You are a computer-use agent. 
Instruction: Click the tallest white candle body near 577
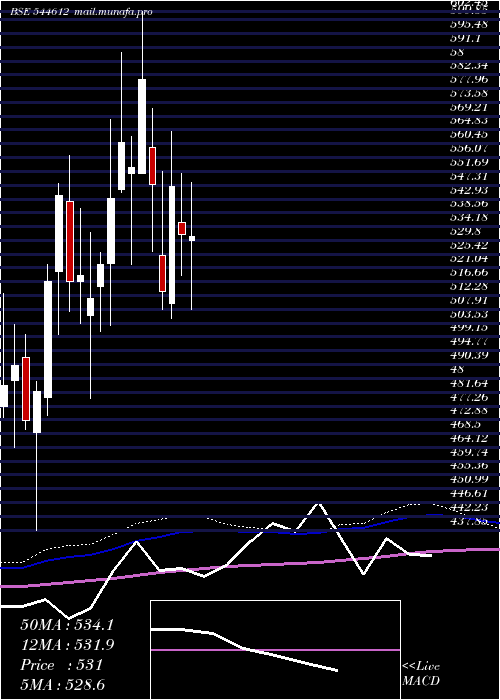click(142, 126)
